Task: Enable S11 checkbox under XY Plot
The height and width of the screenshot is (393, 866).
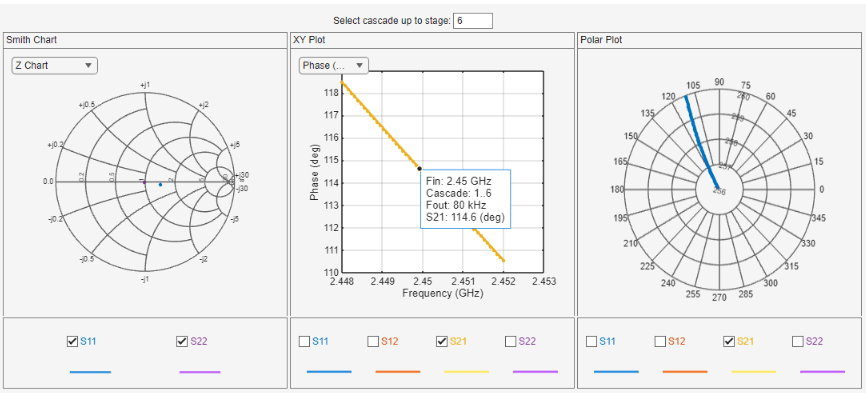Action: pos(304,342)
